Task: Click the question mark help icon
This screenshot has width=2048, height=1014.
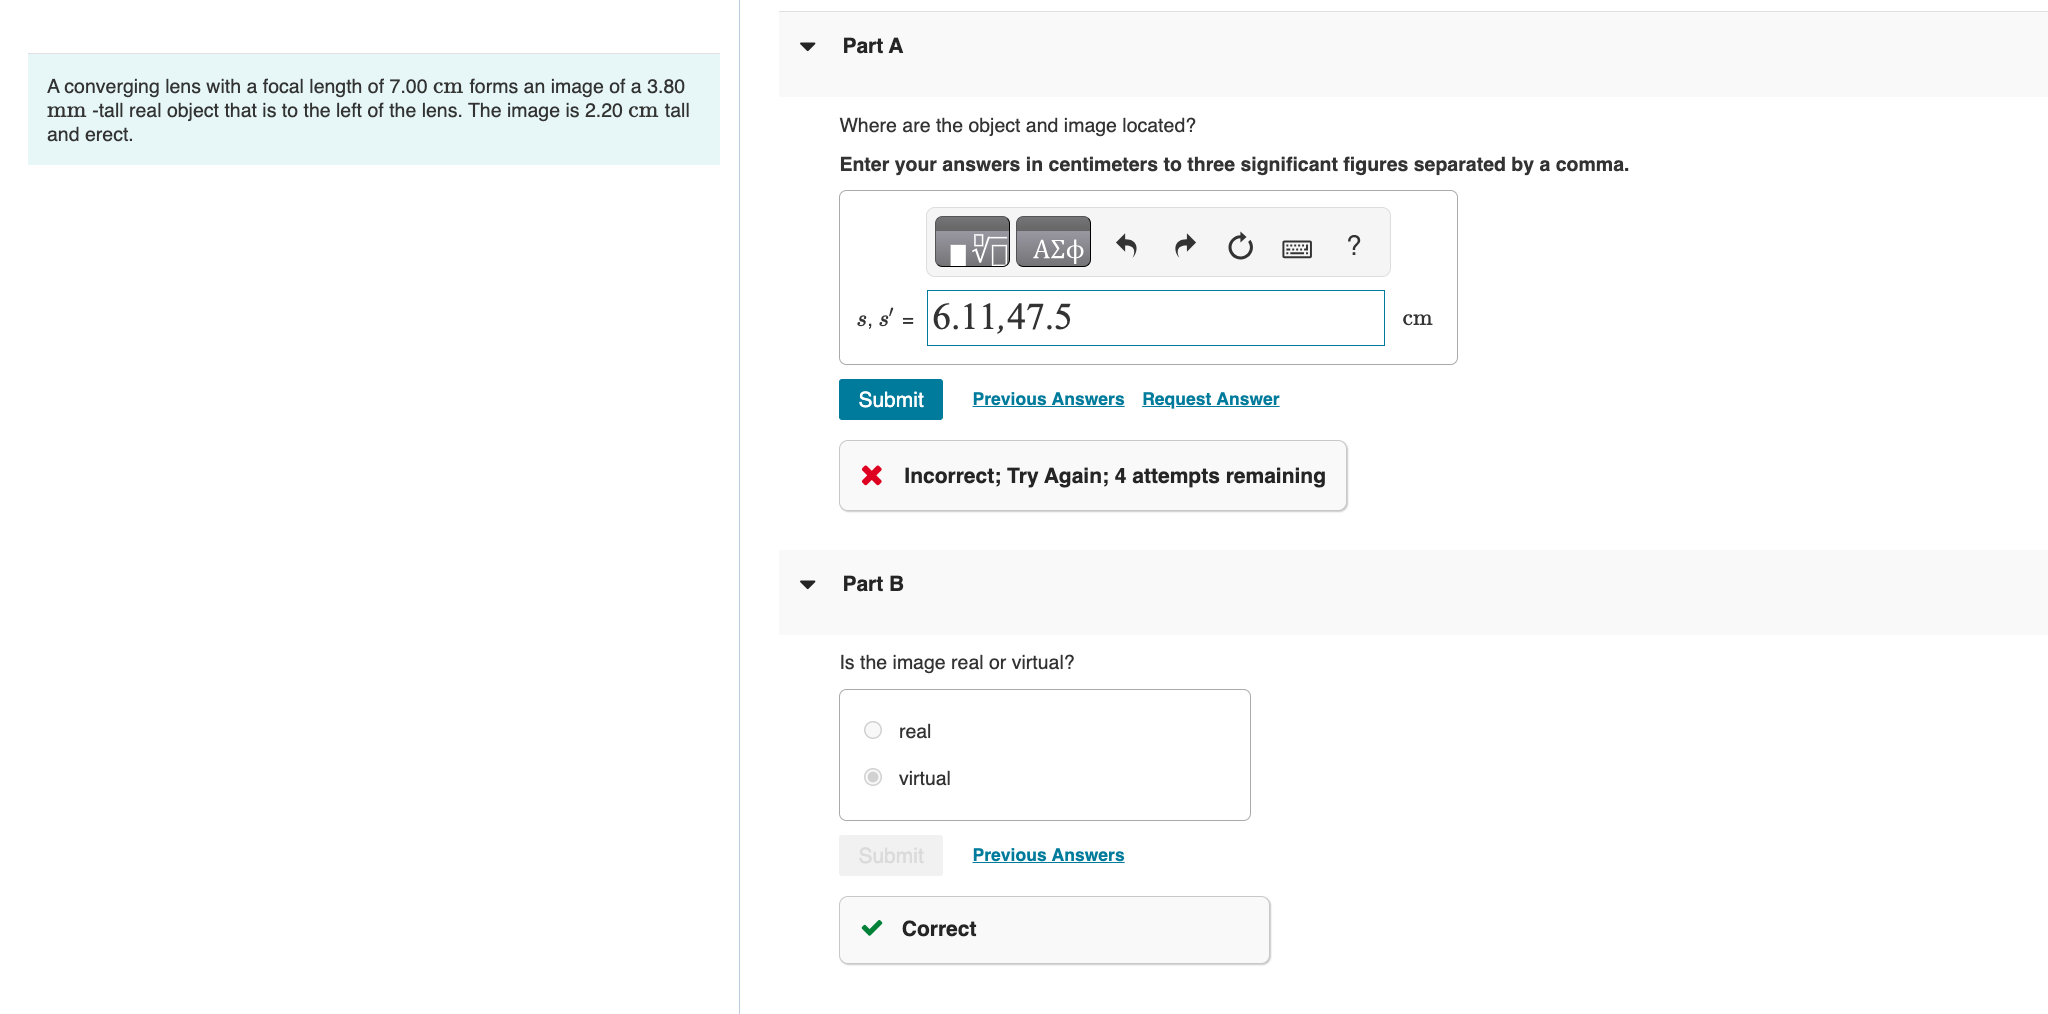Action: tap(1354, 245)
